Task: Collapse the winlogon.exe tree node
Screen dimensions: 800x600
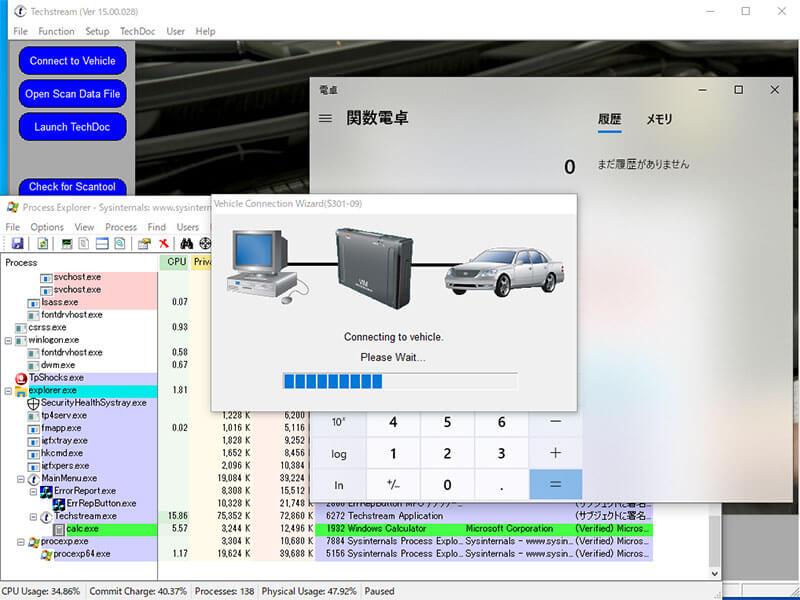Action: pyautogui.click(x=8, y=340)
